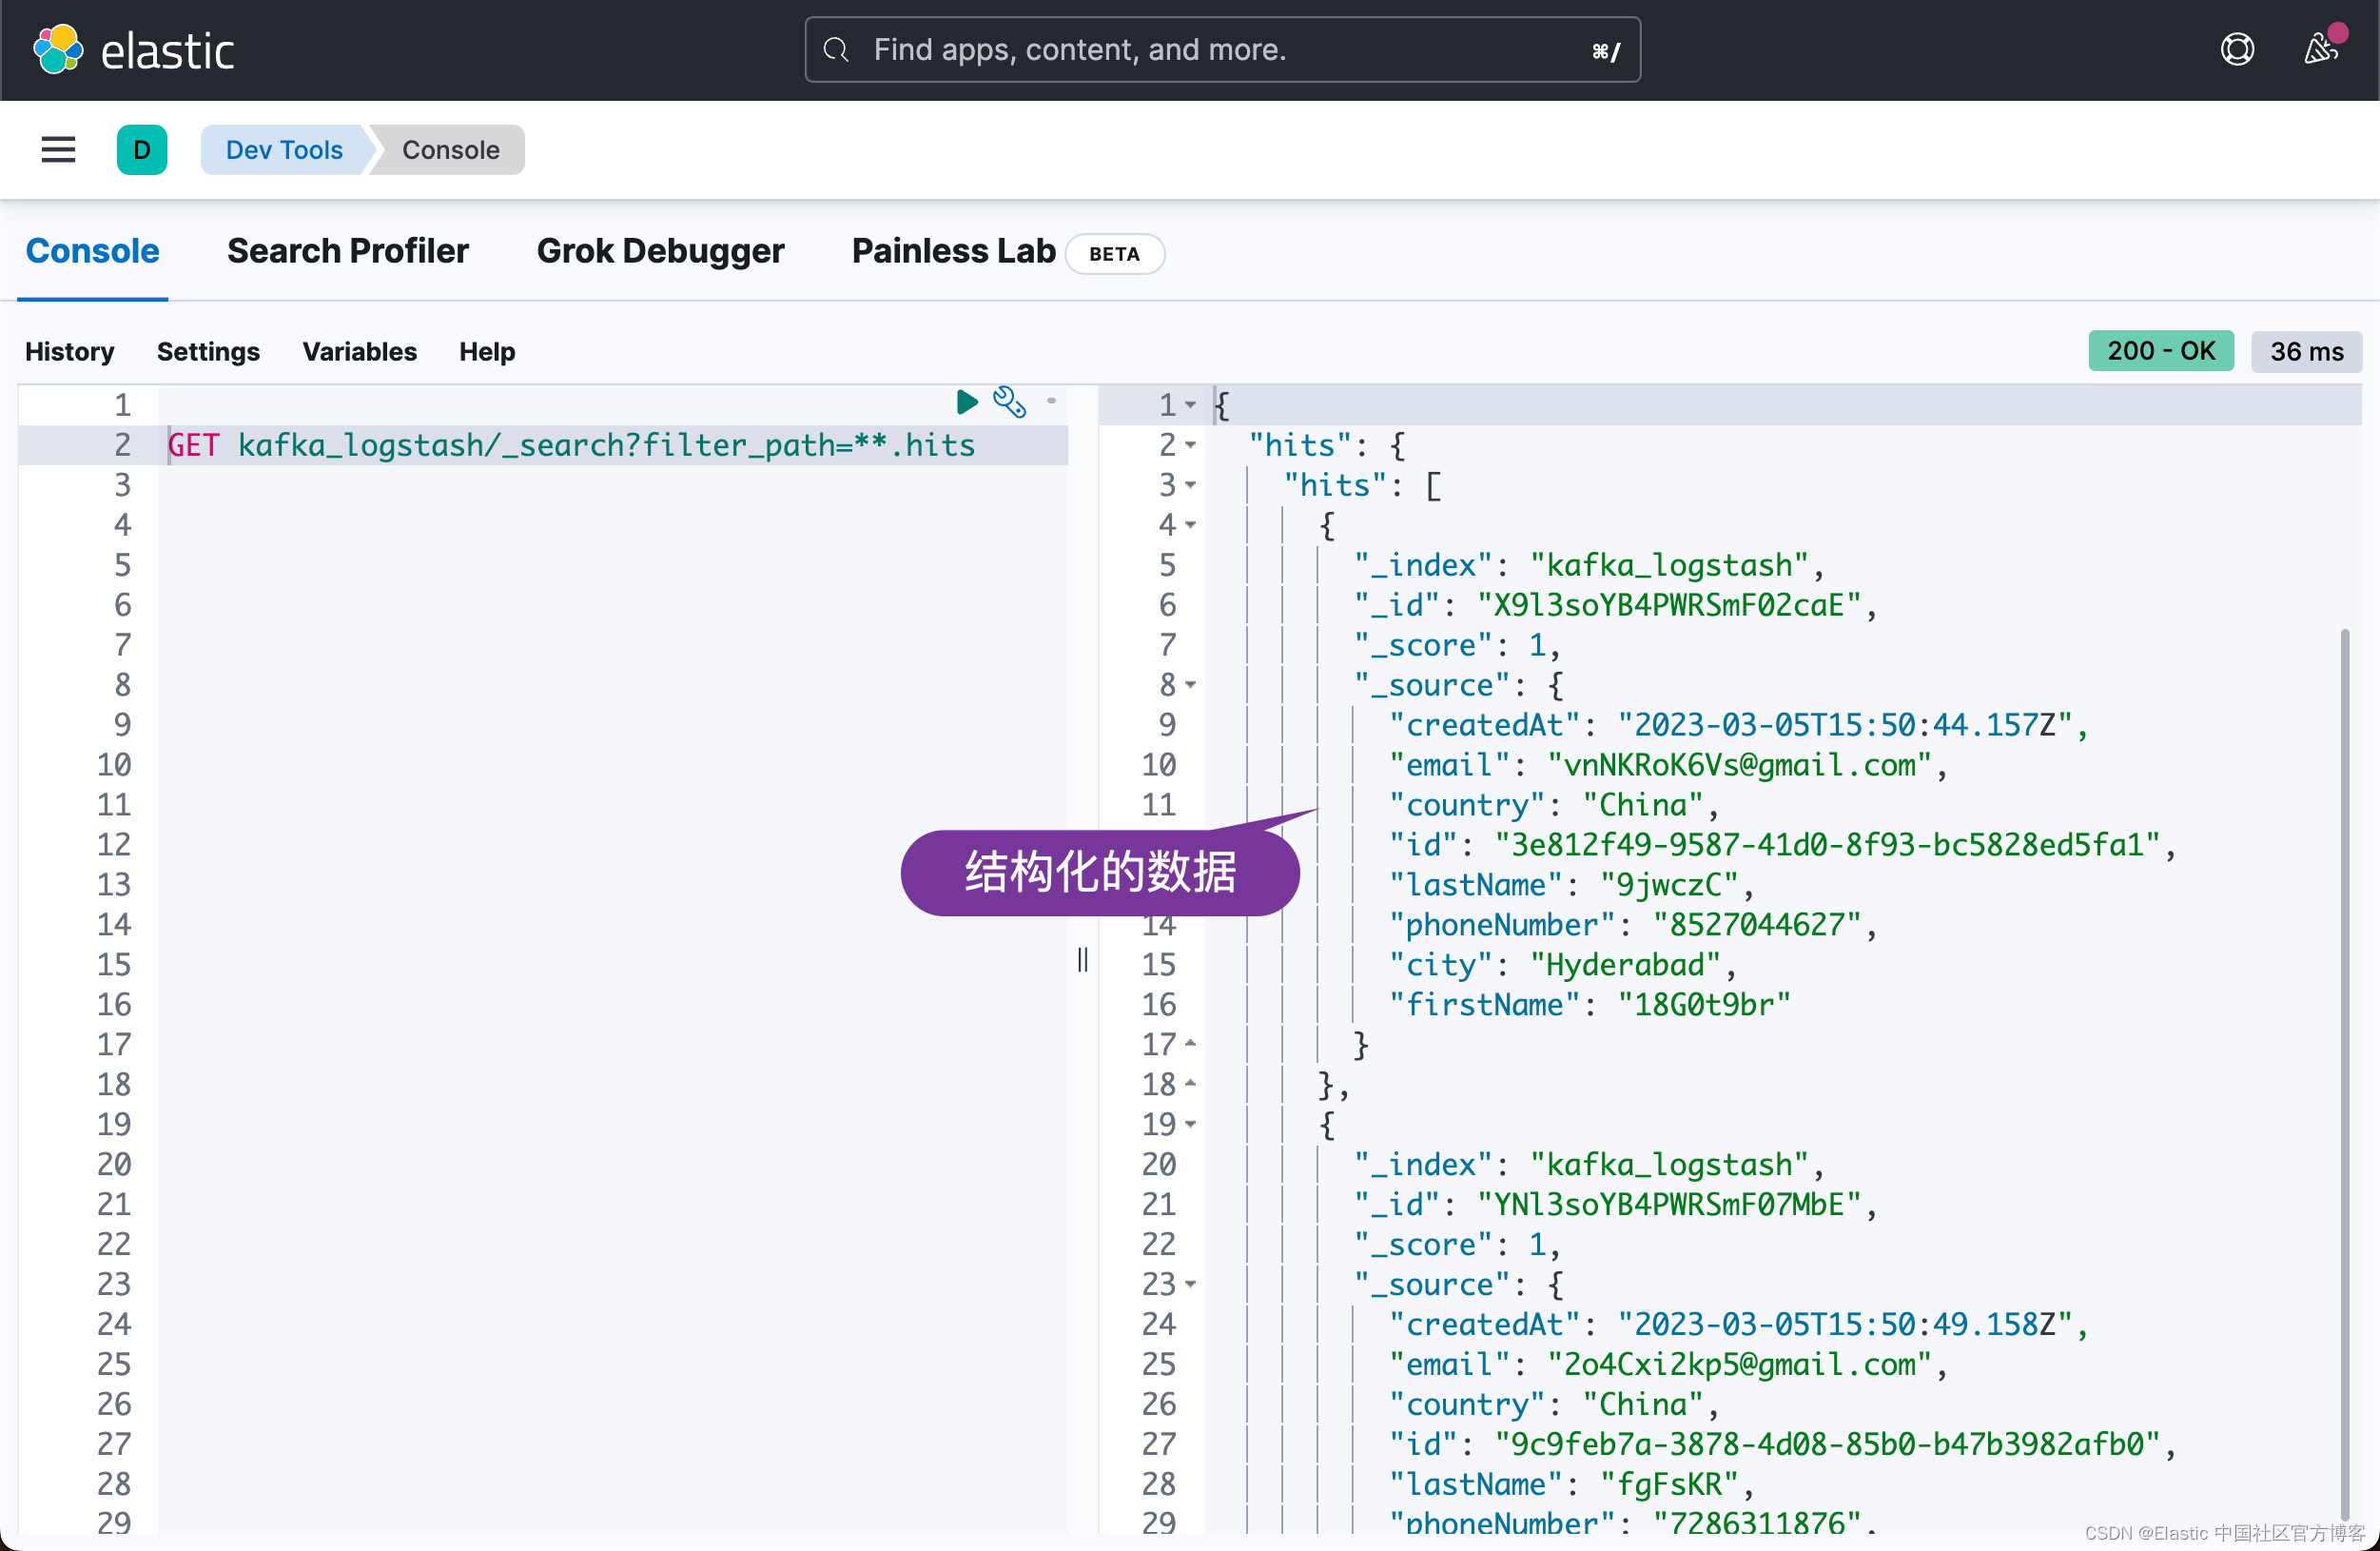The width and height of the screenshot is (2380, 1551).
Task: Click the "X9l3soYB4PWRSmF02caE" id value
Action: coord(1668,605)
